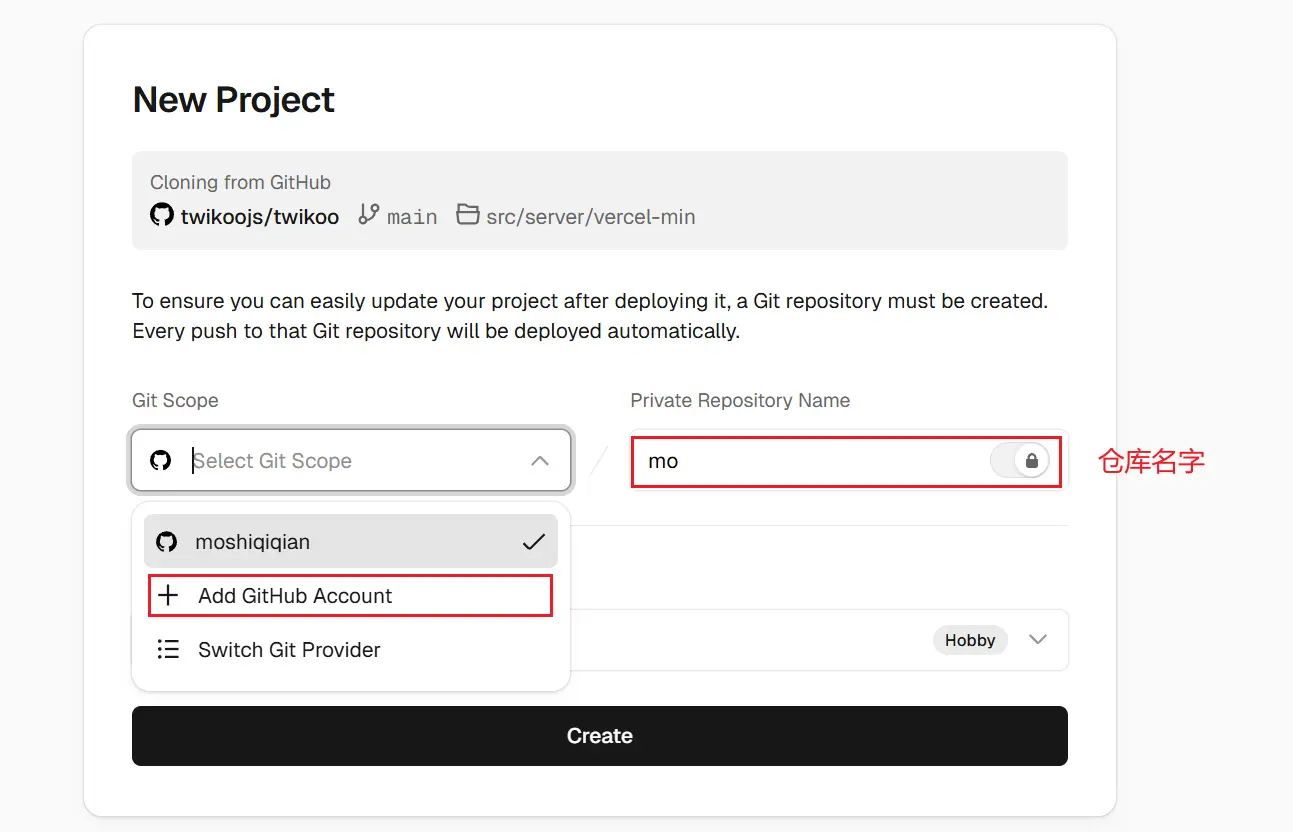Click the GitHub logo beside twikoojs/twikoo
The image size is (1293, 832).
click(161, 215)
